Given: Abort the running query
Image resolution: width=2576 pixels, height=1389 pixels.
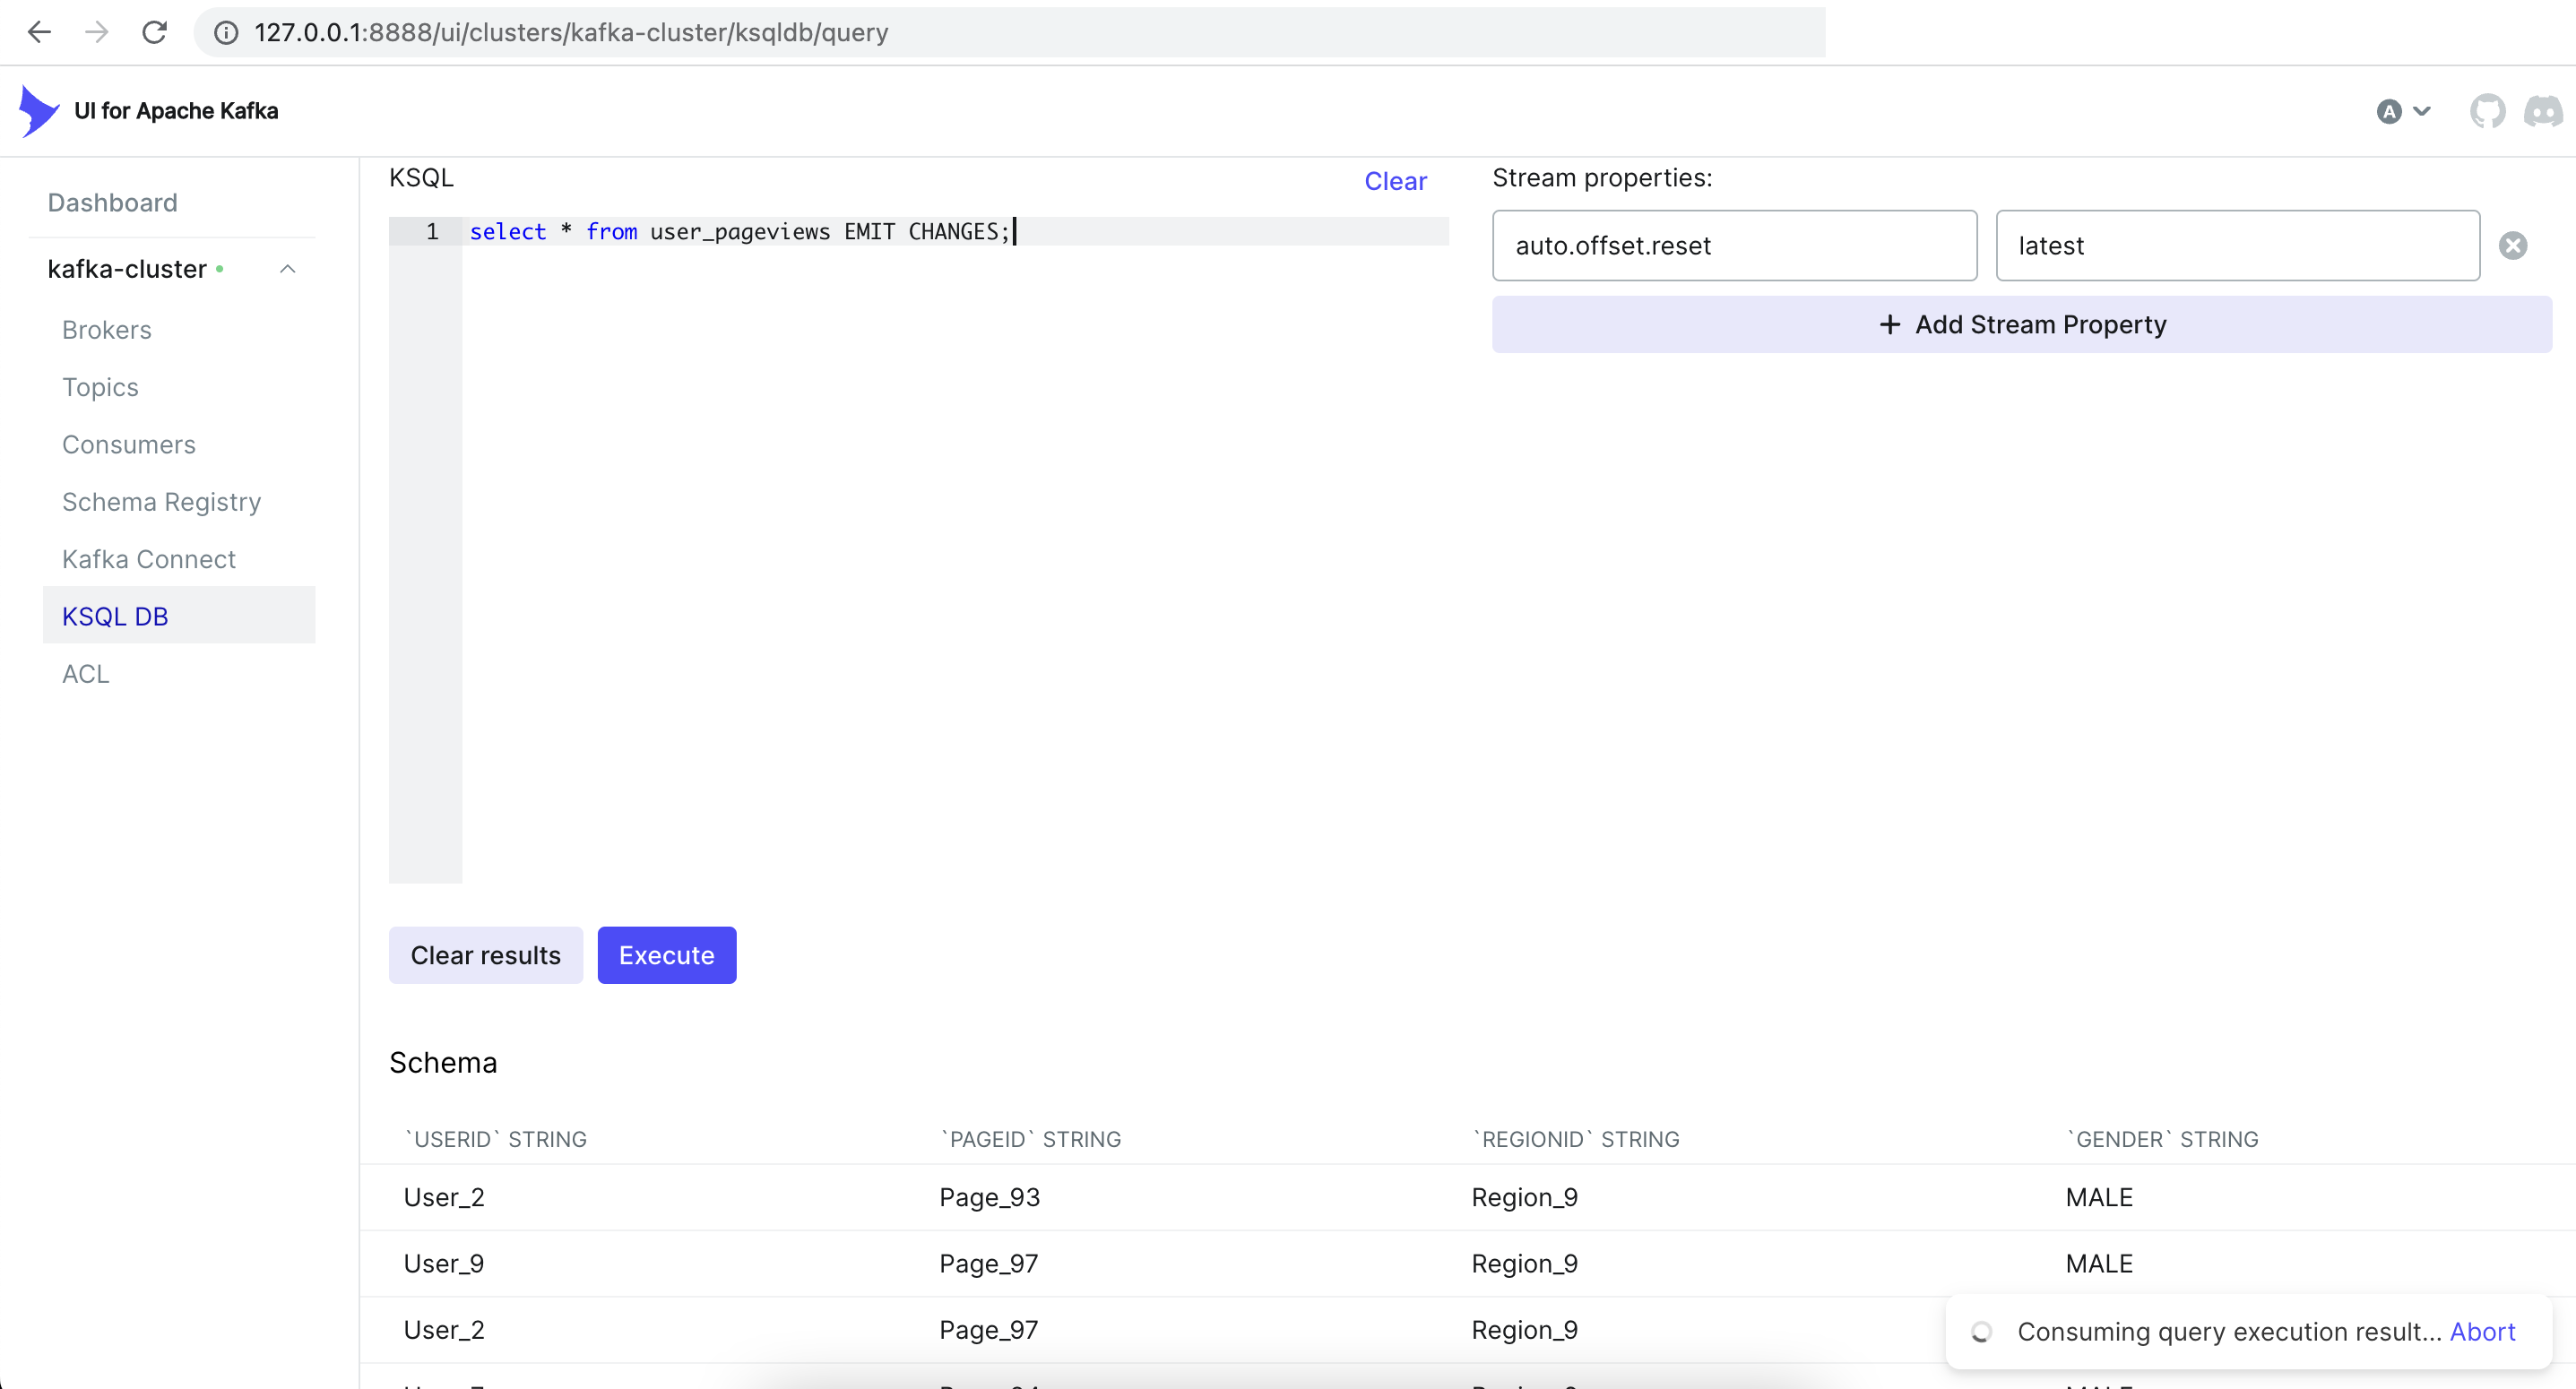Looking at the screenshot, I should (x=2482, y=1332).
